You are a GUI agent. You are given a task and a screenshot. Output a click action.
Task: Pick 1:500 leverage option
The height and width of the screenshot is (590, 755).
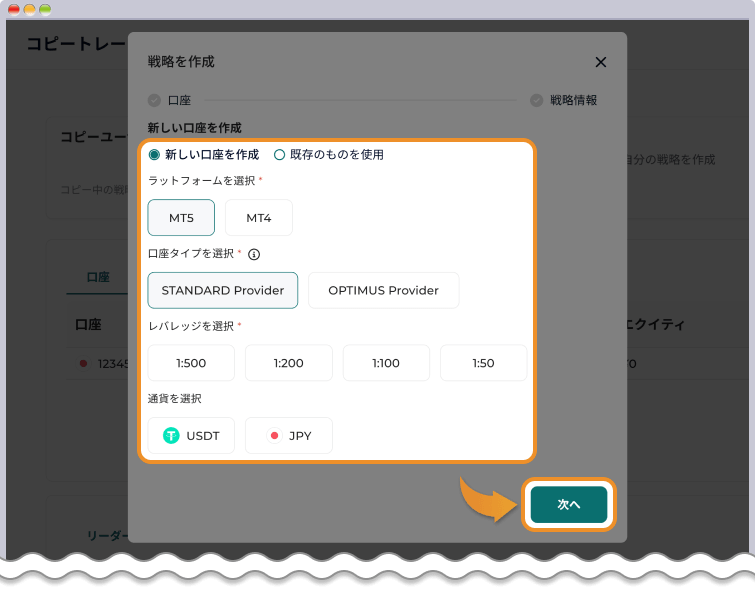[x=191, y=363]
